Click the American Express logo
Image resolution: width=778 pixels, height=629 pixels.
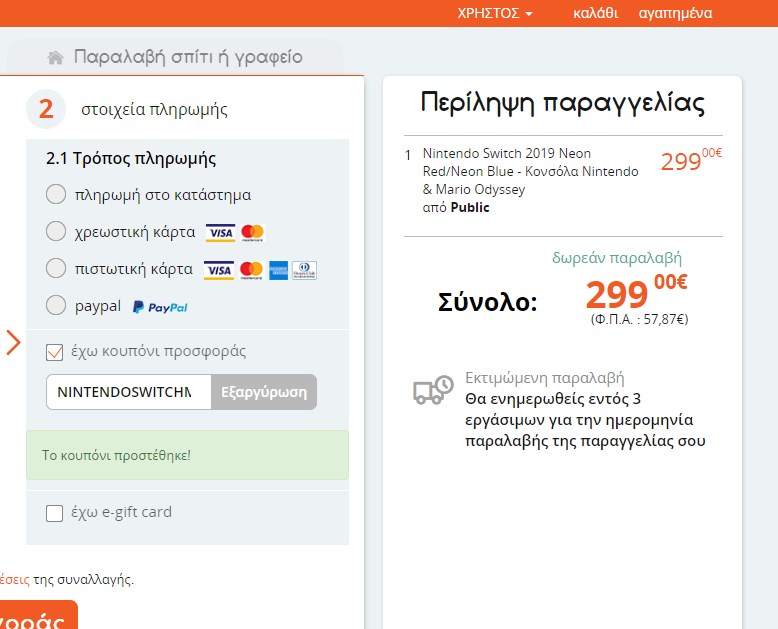tap(278, 270)
